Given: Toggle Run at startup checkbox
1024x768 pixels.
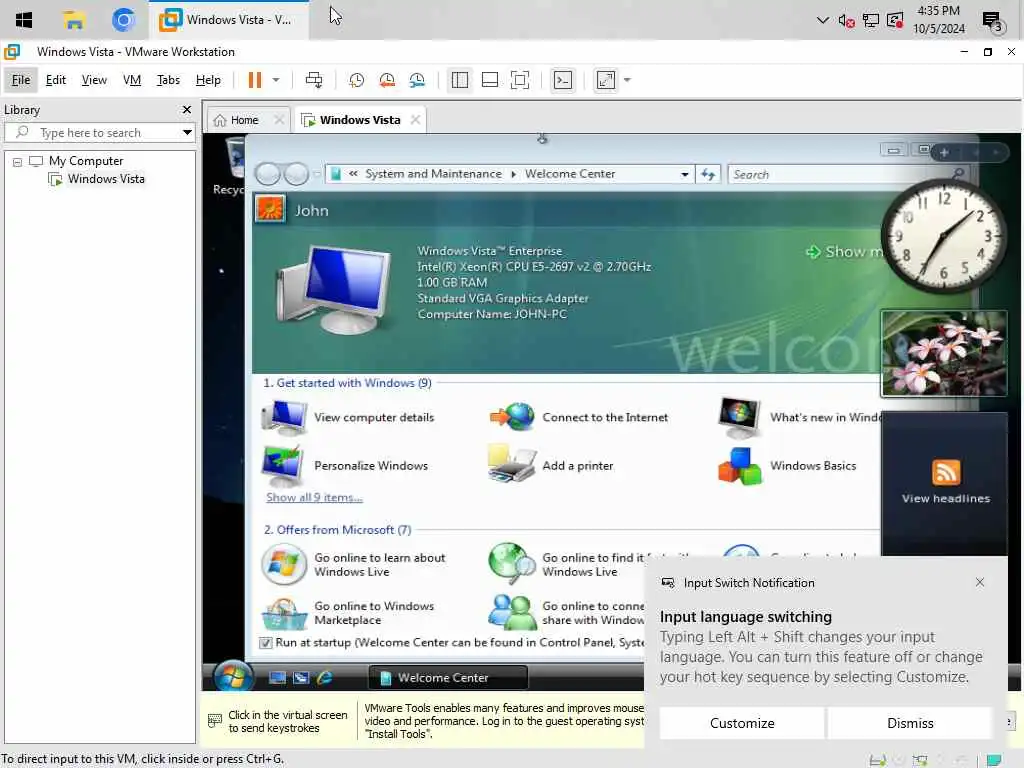Looking at the screenshot, I should pos(266,643).
